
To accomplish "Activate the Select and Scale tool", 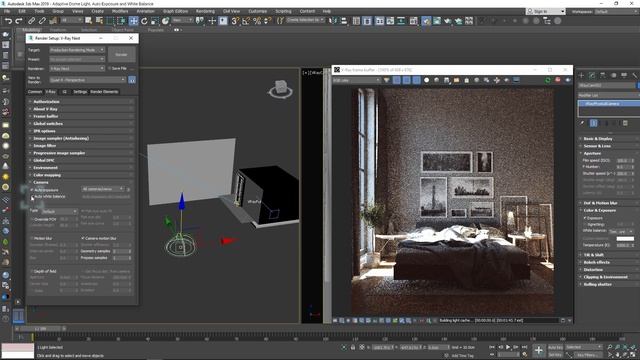I will (155, 21).
